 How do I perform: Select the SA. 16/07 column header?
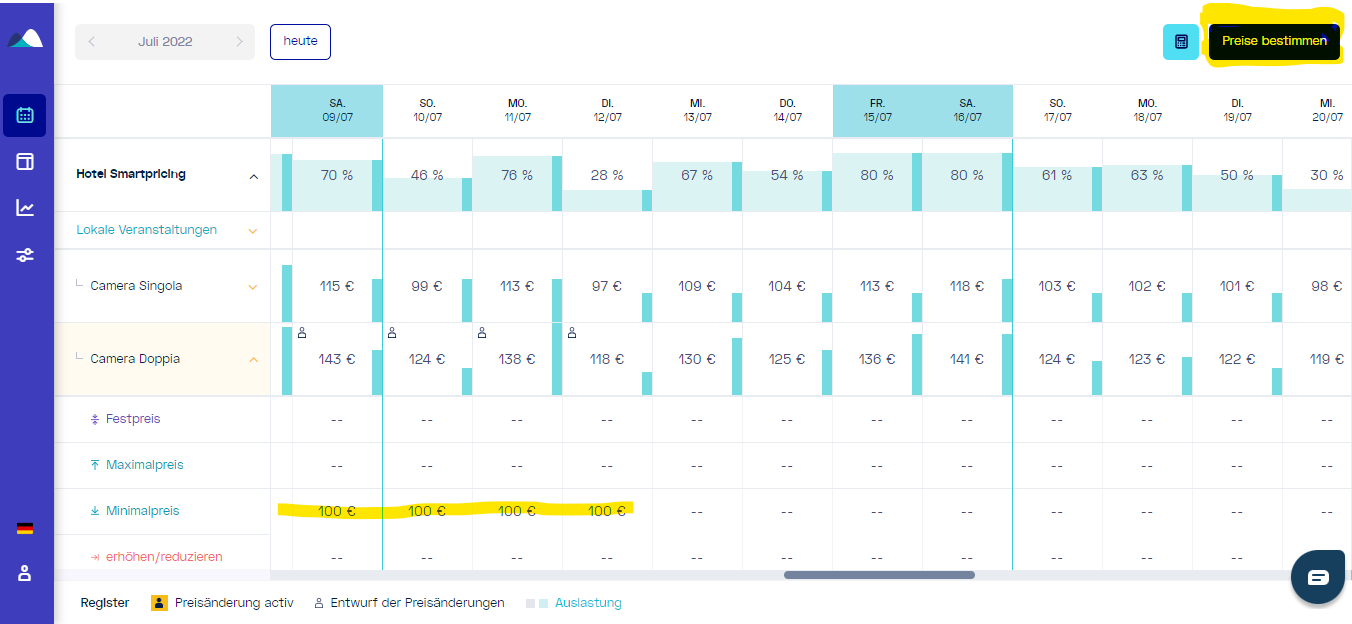point(967,110)
